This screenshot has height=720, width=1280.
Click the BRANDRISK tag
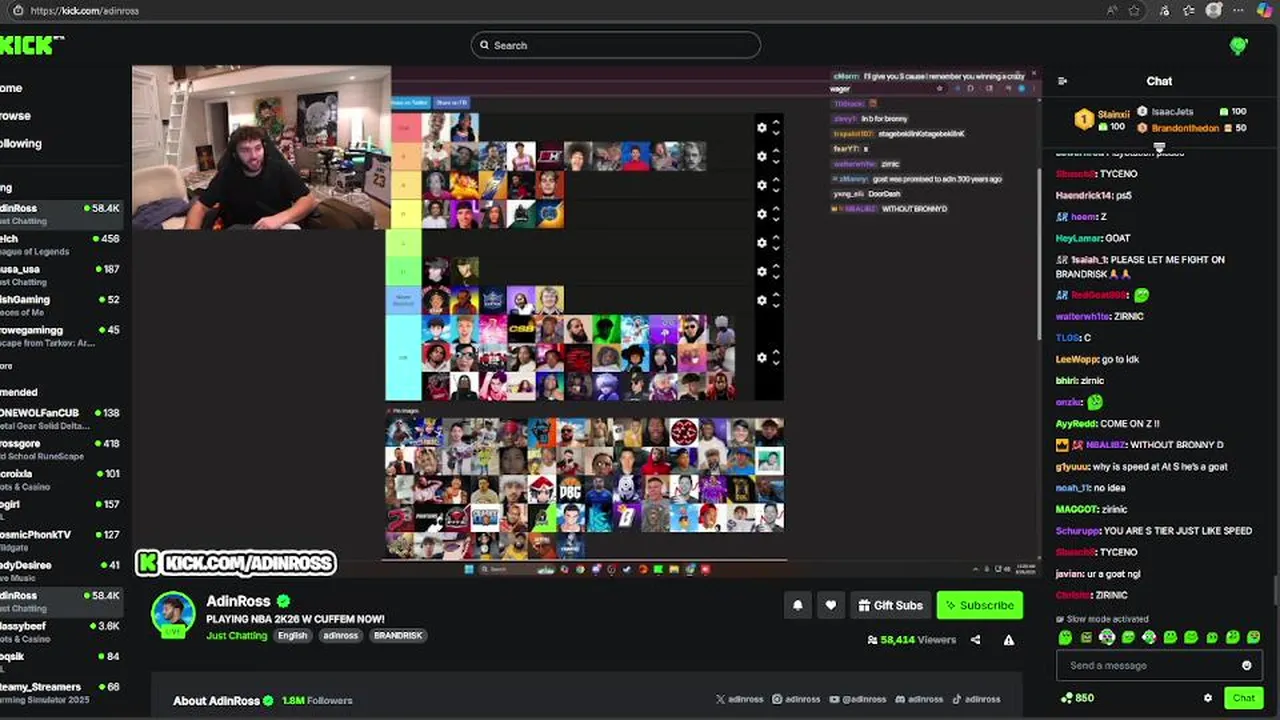tap(398, 636)
